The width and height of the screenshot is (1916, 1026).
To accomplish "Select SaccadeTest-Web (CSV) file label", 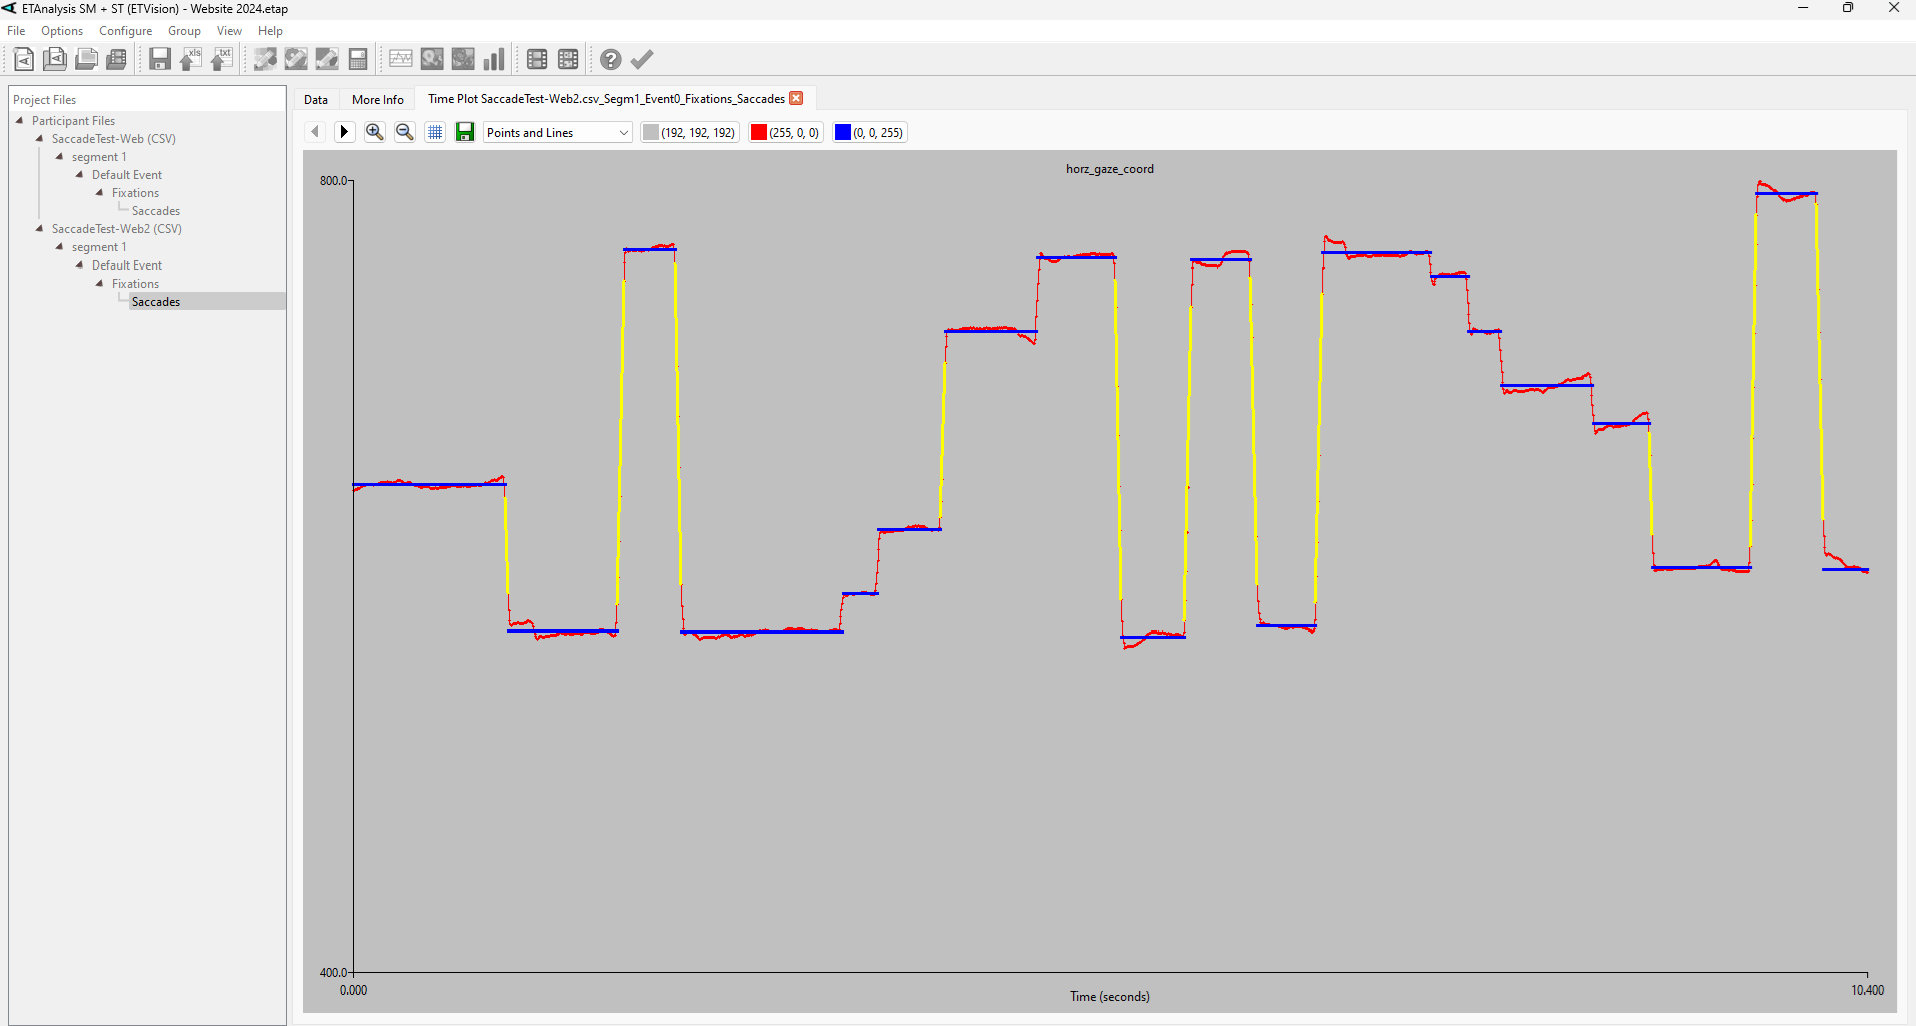I will (114, 139).
